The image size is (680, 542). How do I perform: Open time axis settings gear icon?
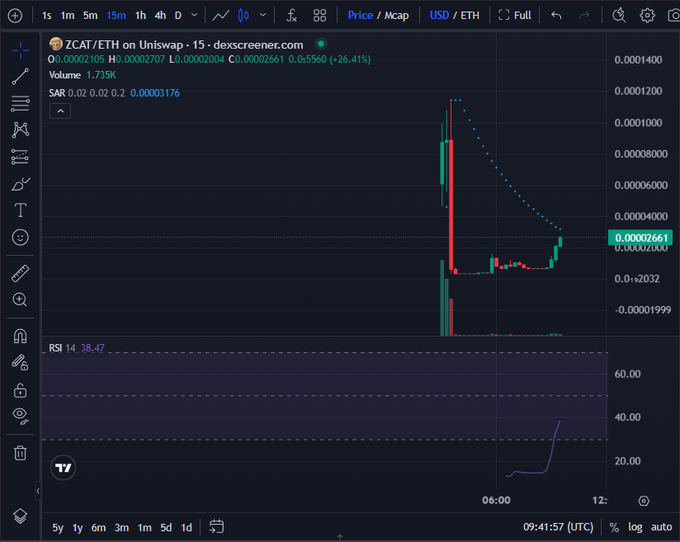(x=644, y=501)
